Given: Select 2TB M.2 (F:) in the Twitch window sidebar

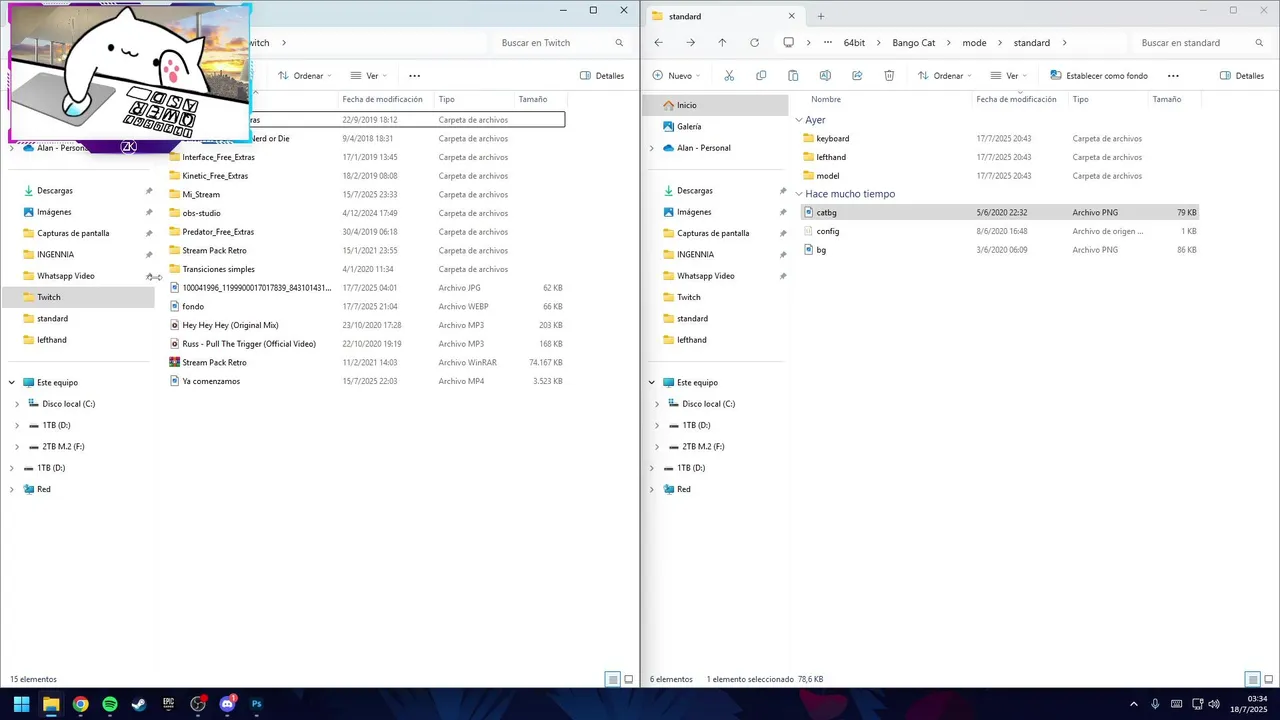Looking at the screenshot, I should 63,447.
